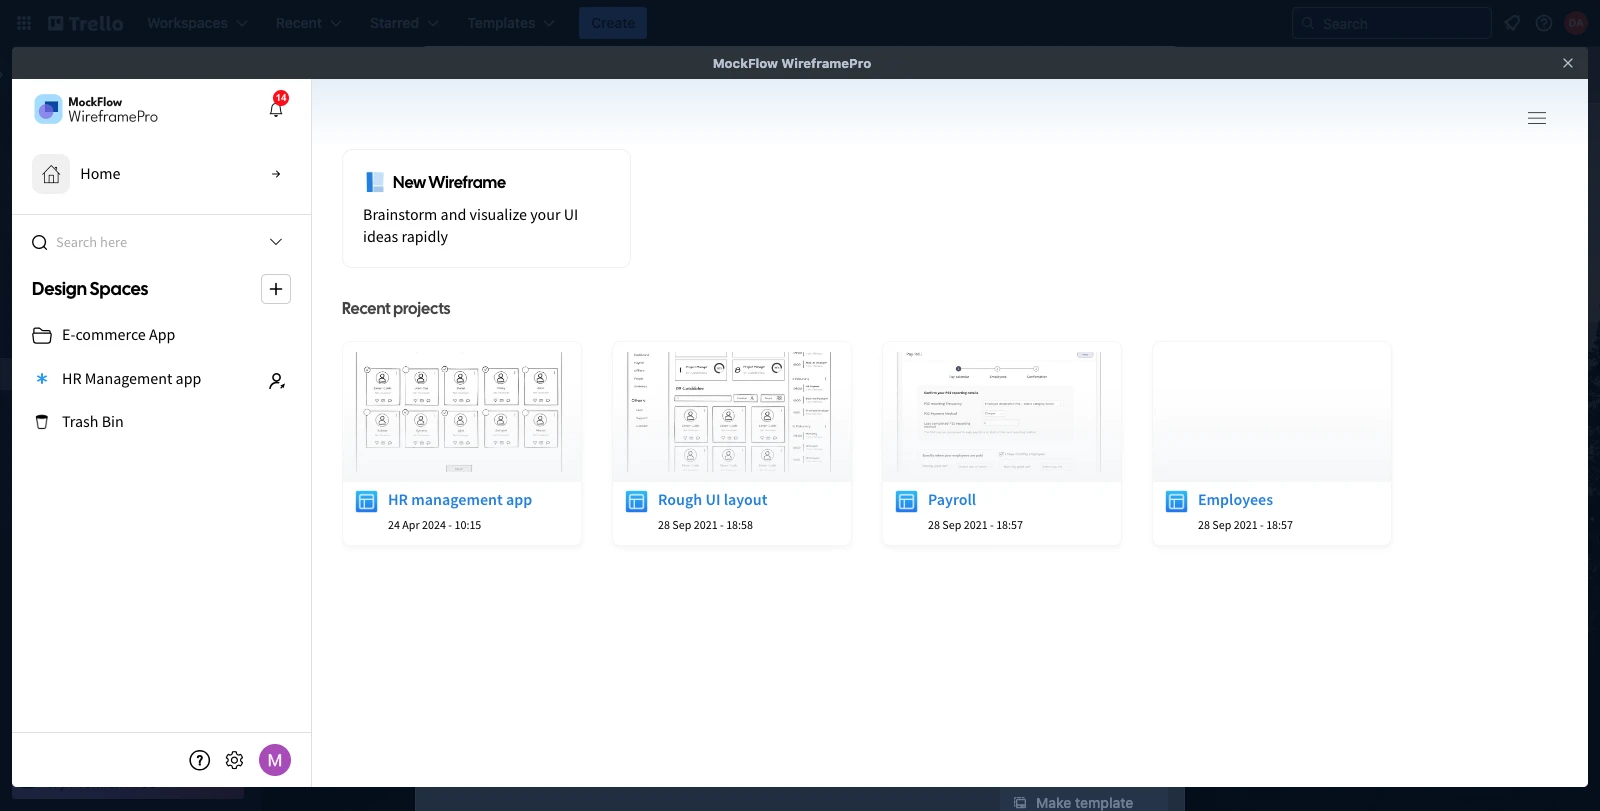
Task: Open settings gear in sidebar footer
Action: click(234, 760)
